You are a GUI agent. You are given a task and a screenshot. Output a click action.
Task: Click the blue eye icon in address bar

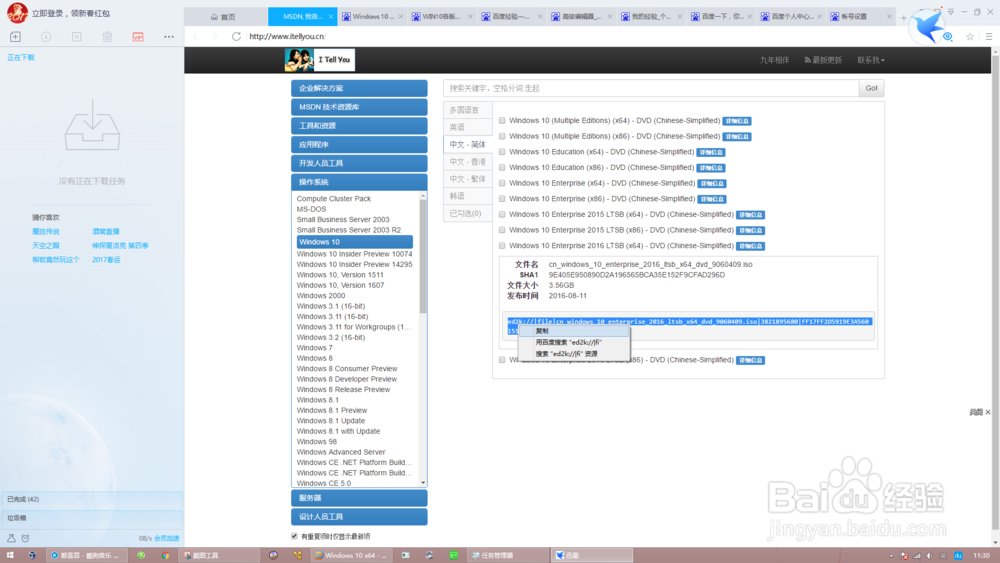[x=948, y=36]
